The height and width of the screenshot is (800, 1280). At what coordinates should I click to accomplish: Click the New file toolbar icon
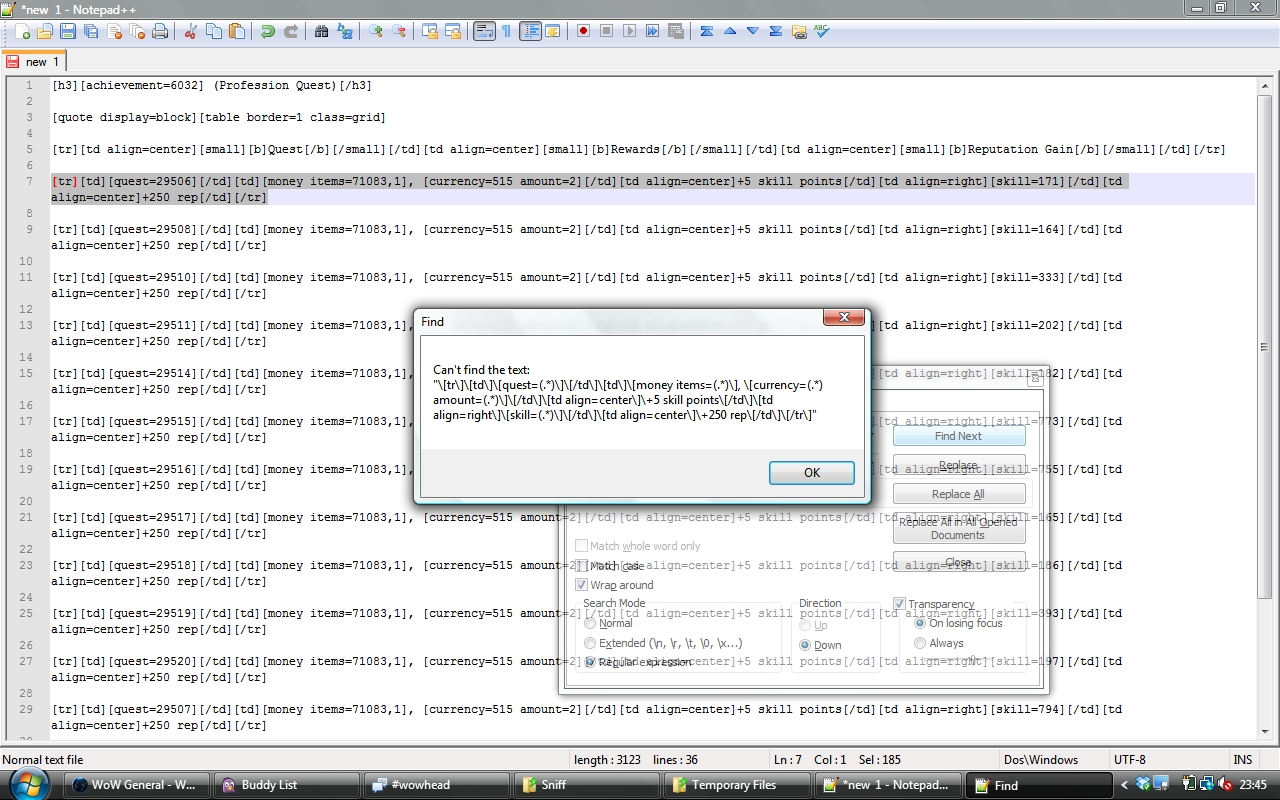tap(22, 32)
